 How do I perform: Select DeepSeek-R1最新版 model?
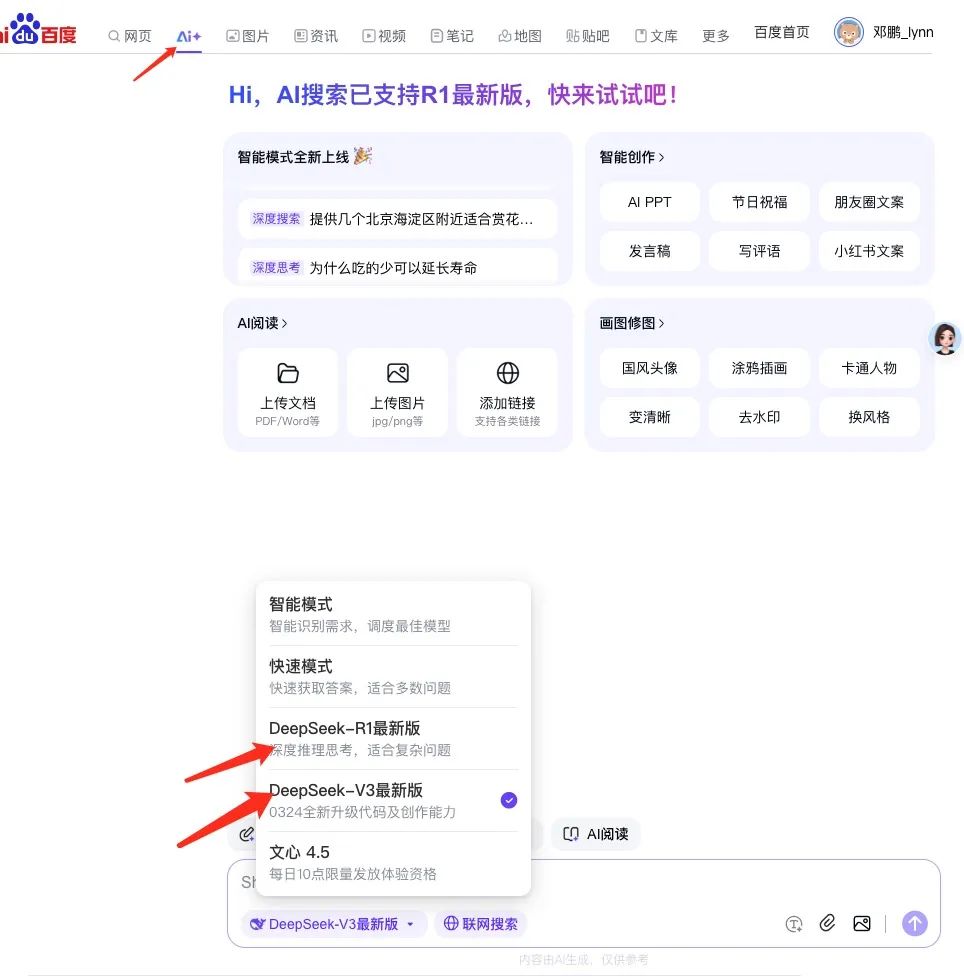[x=393, y=739]
